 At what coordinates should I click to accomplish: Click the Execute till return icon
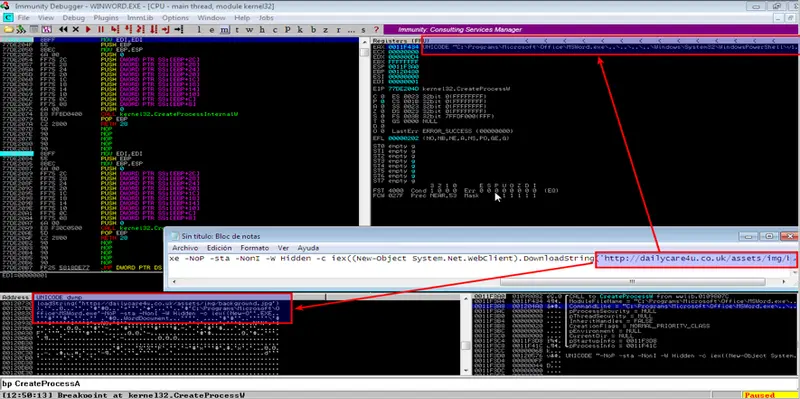pos(166,30)
